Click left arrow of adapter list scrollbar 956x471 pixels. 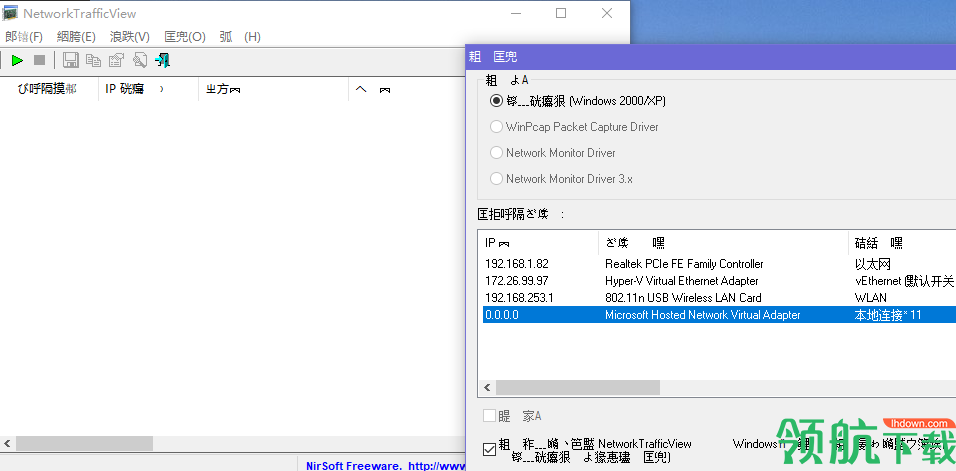(487, 388)
